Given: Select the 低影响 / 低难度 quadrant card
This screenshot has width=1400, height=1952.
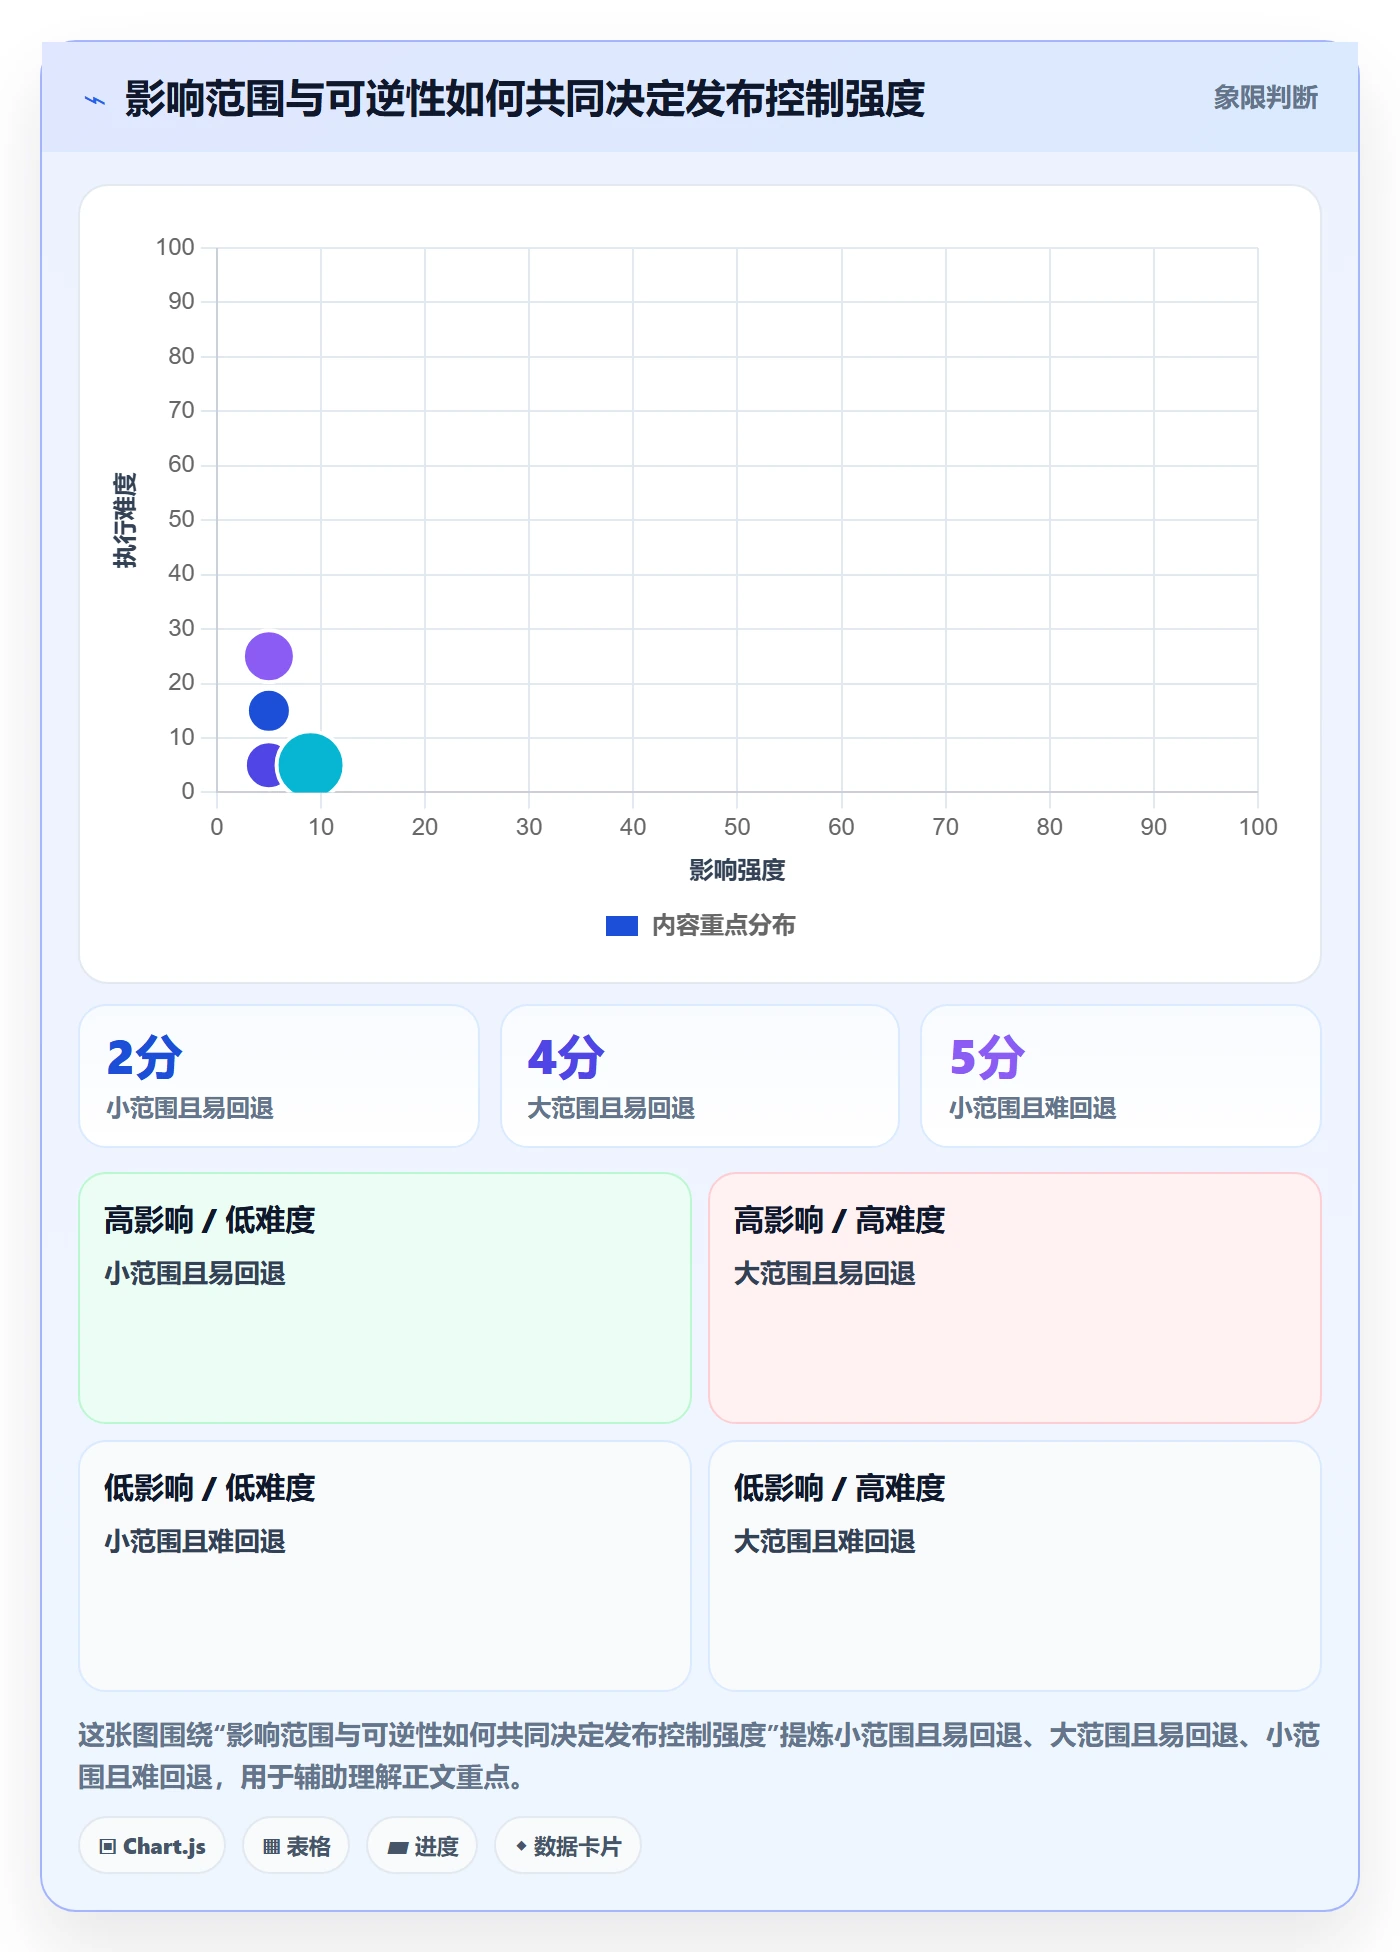Looking at the screenshot, I should click(385, 1566).
